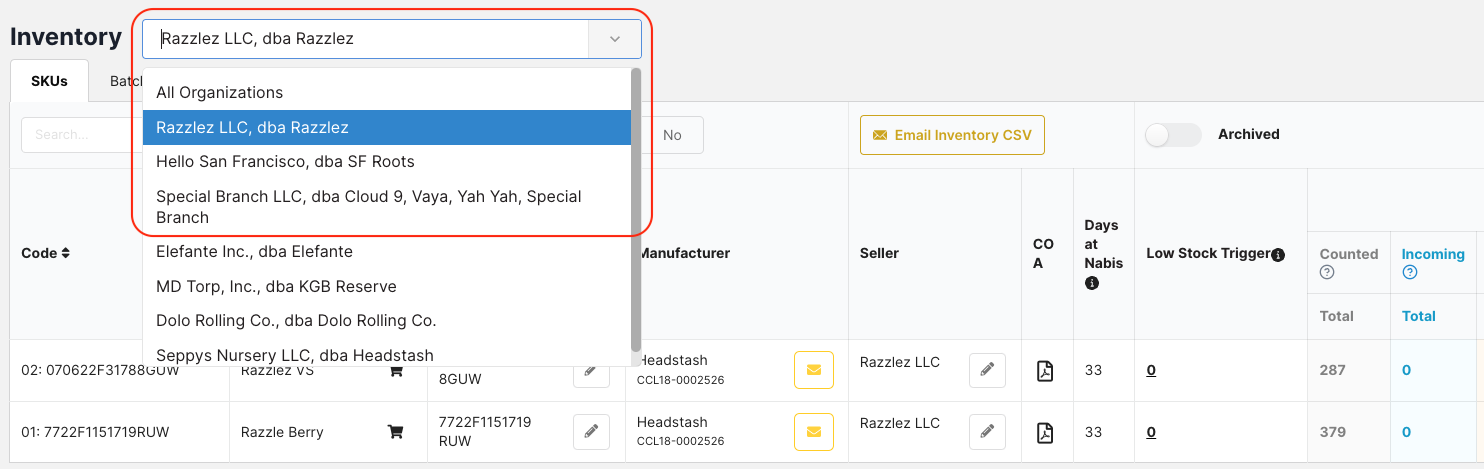Open PDF COA icon for Razzle Berry row
Screen dimensions: 1484x469
point(1044,432)
